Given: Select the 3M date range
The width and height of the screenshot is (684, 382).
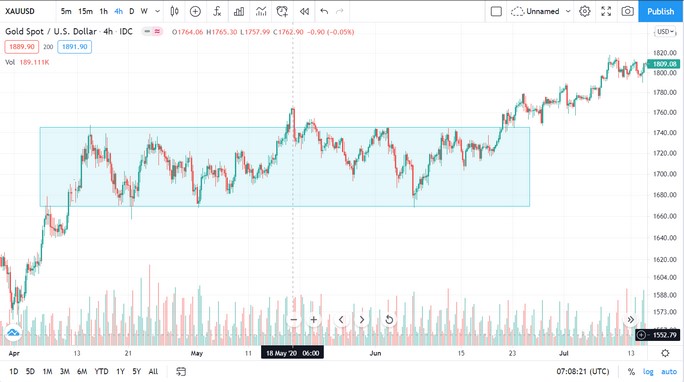Looking at the screenshot, I should pos(65,372).
